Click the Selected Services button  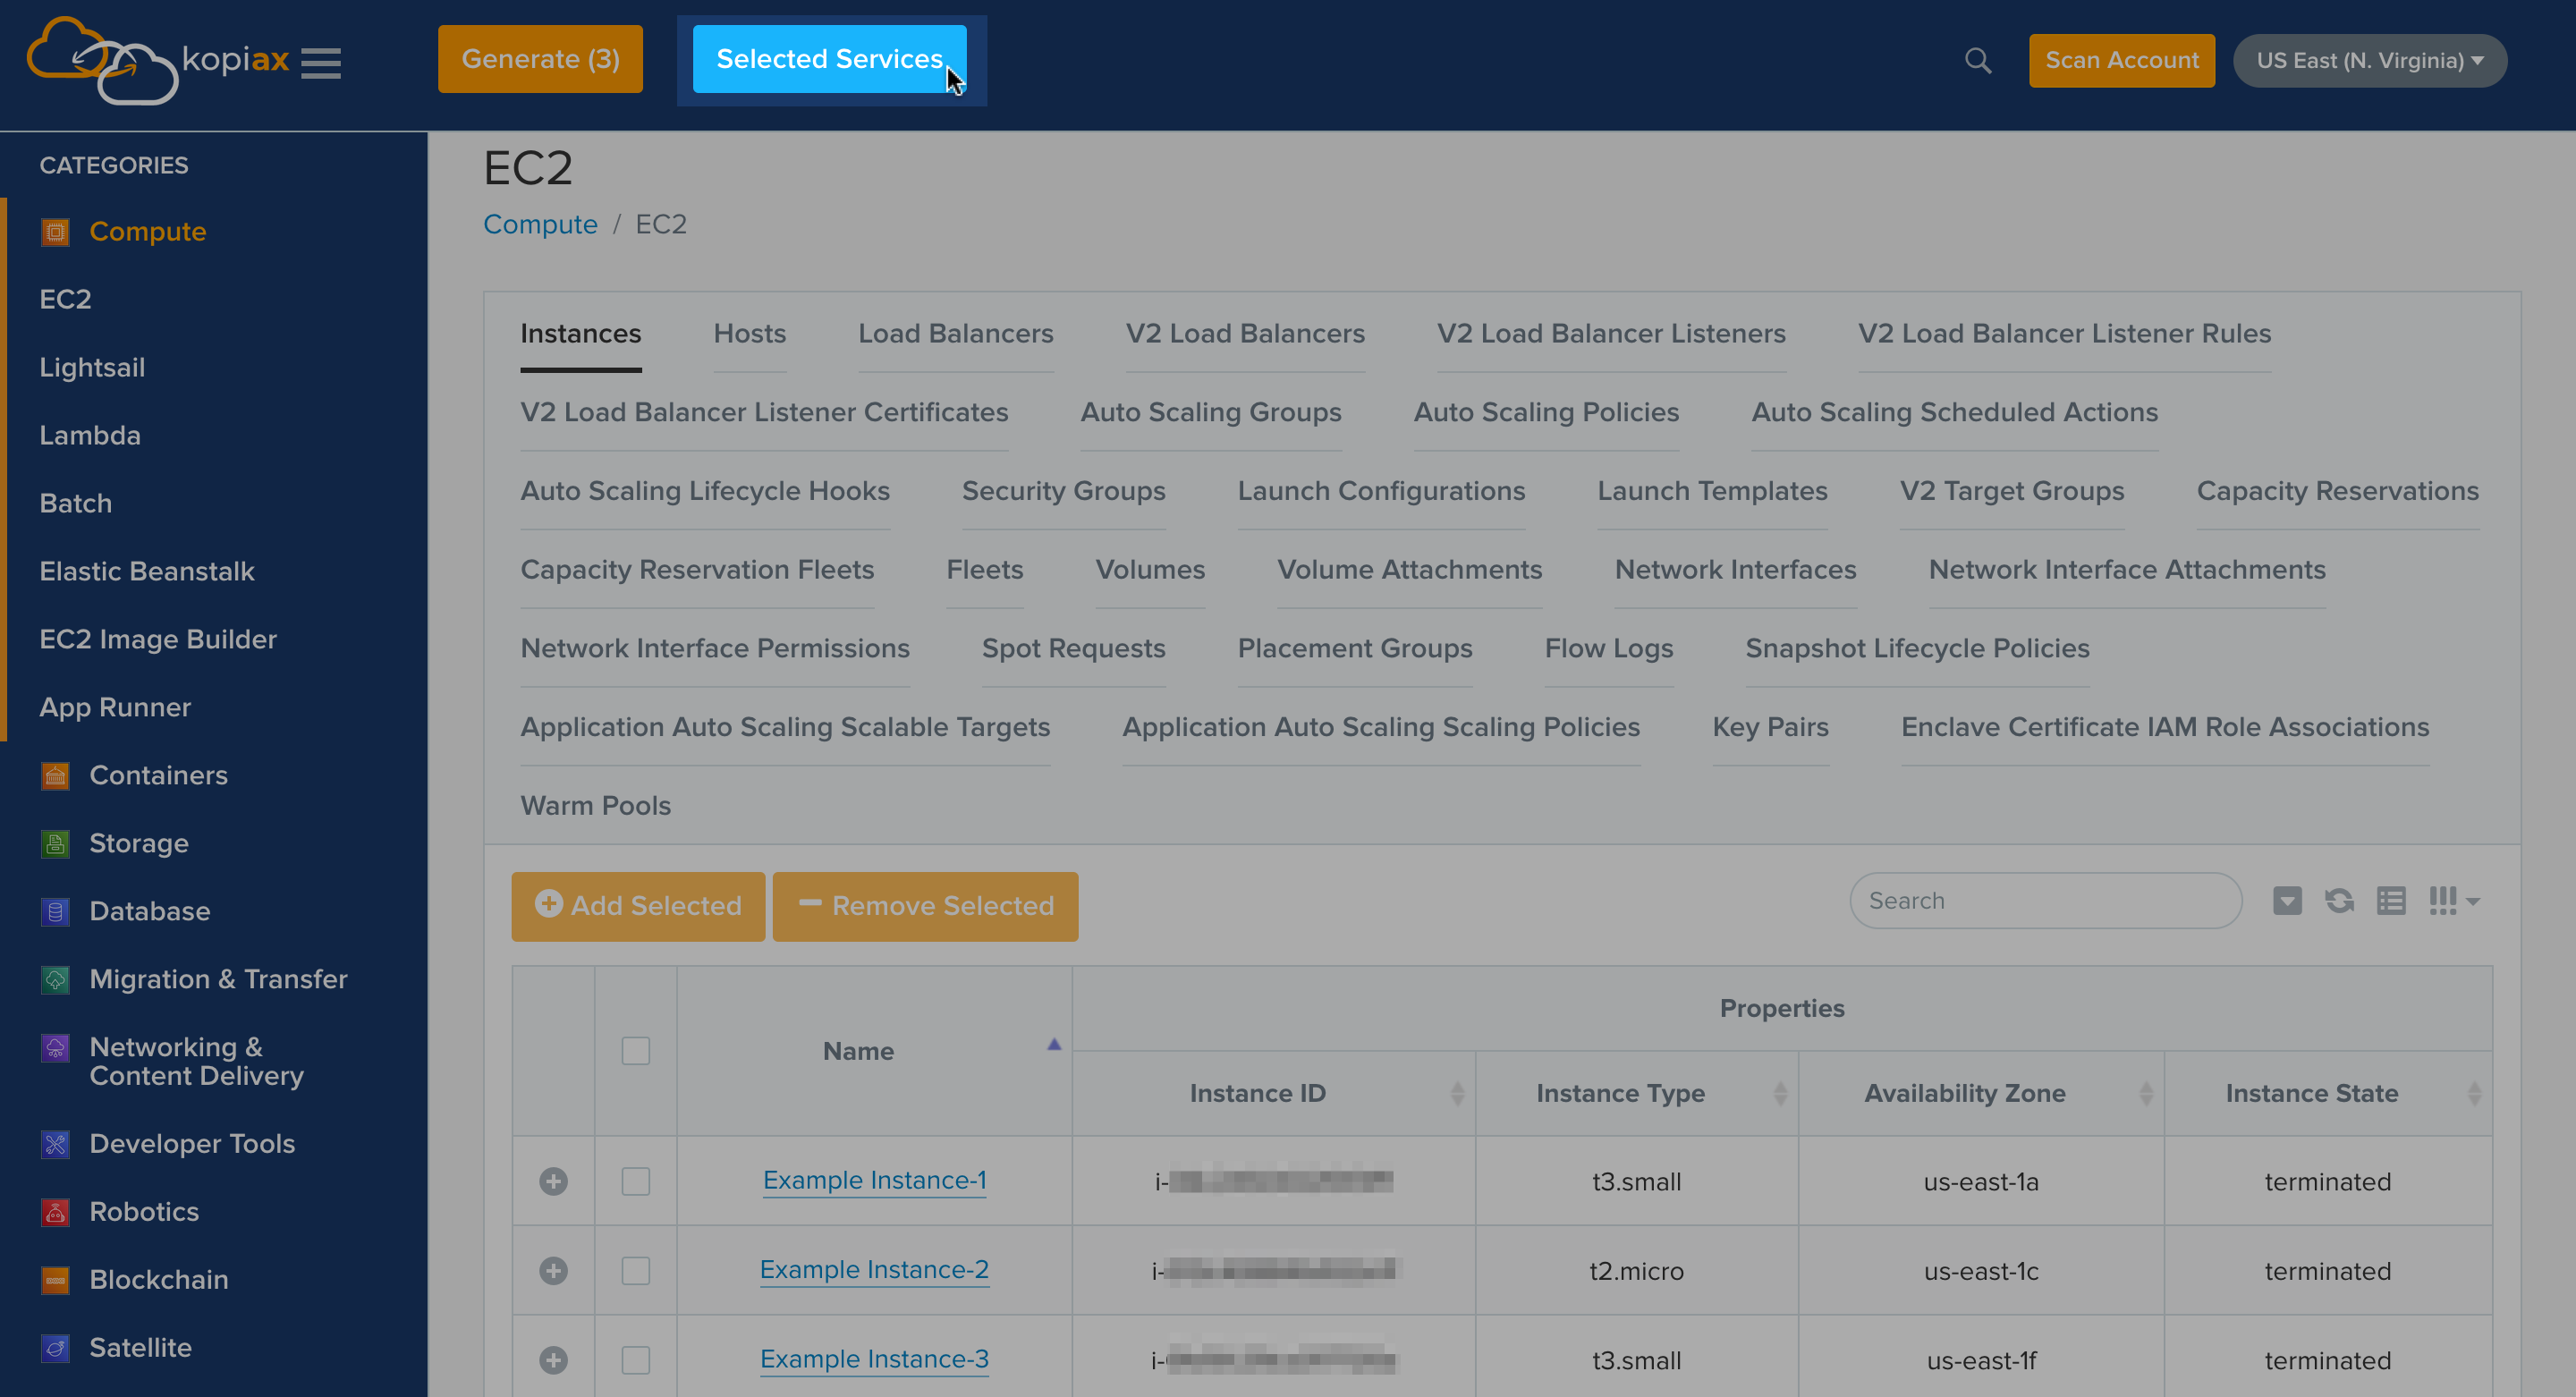click(829, 59)
